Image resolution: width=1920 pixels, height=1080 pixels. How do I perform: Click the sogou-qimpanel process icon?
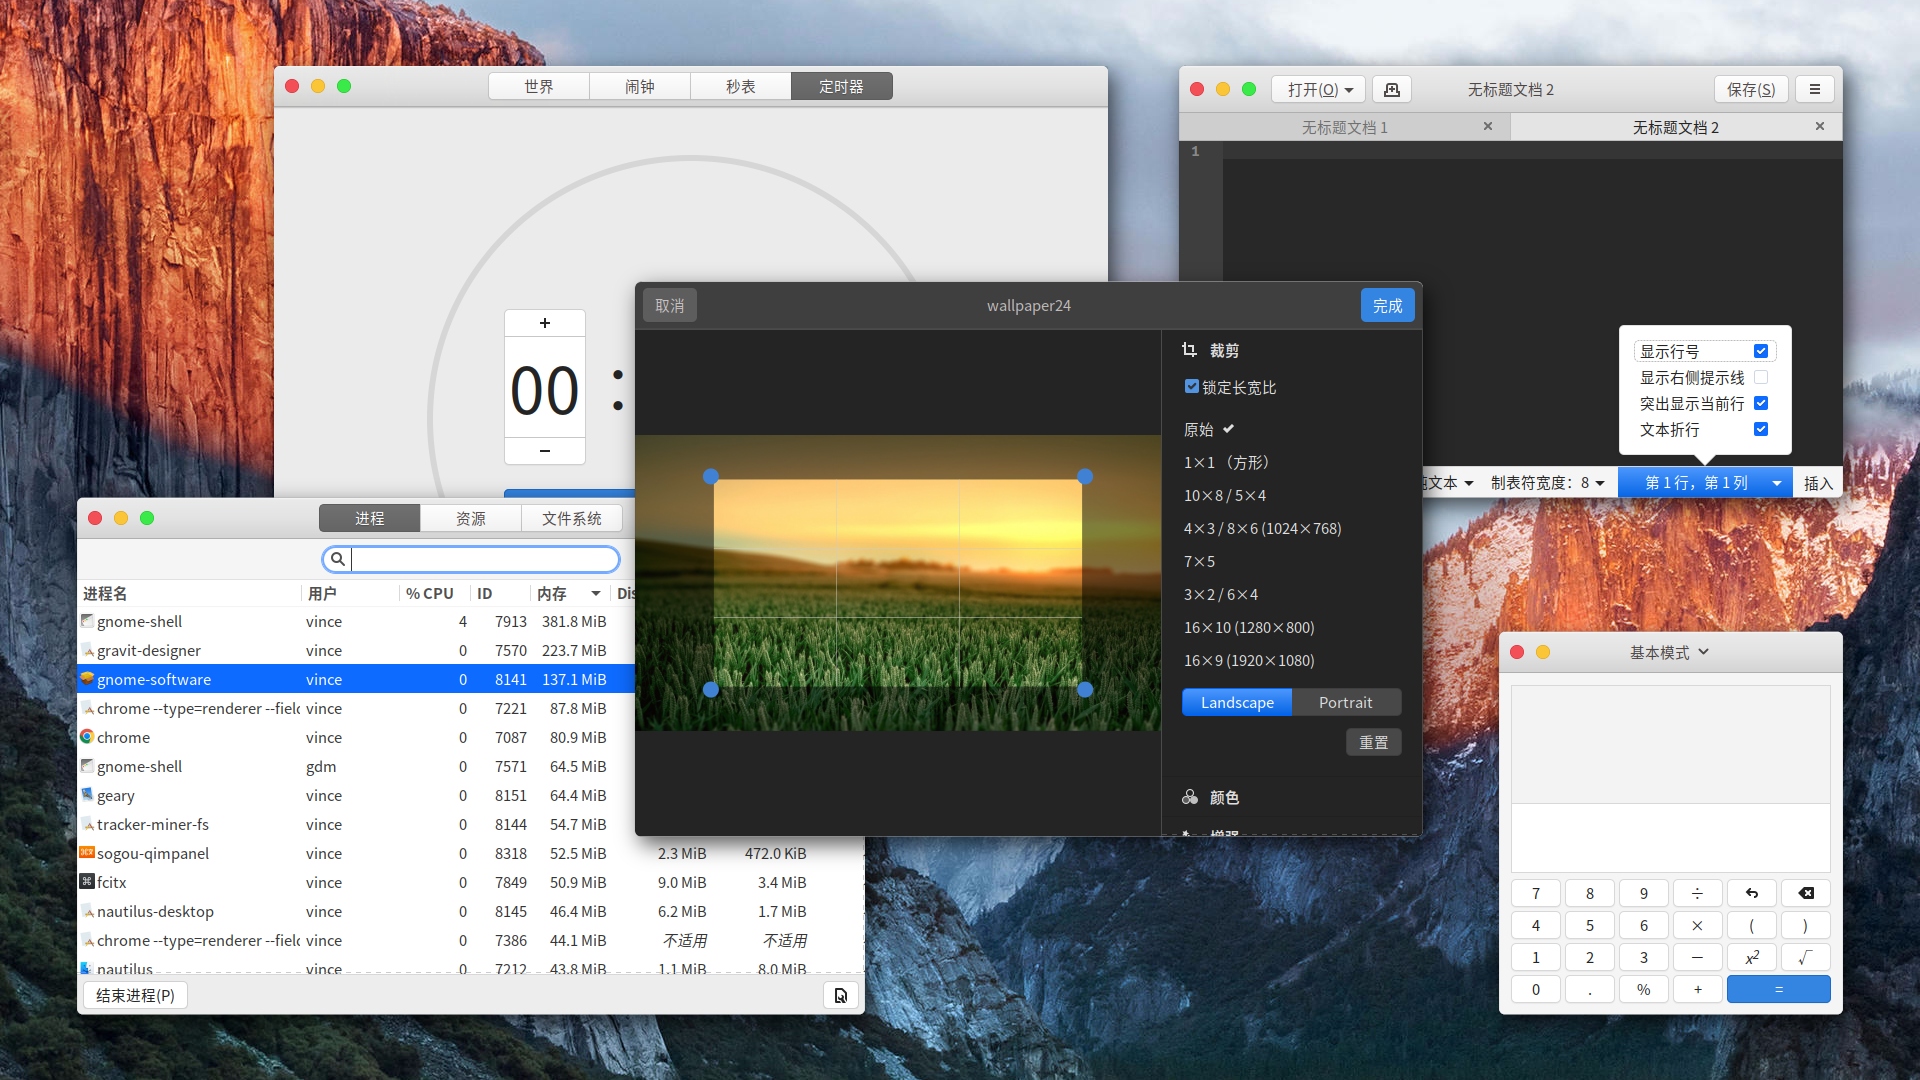[87, 853]
